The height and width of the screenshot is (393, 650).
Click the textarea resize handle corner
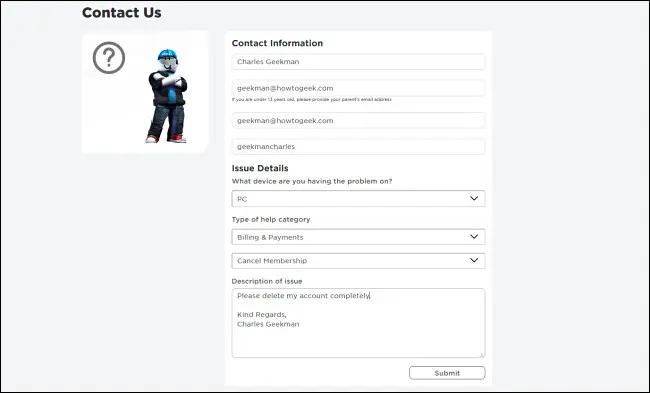[482, 354]
